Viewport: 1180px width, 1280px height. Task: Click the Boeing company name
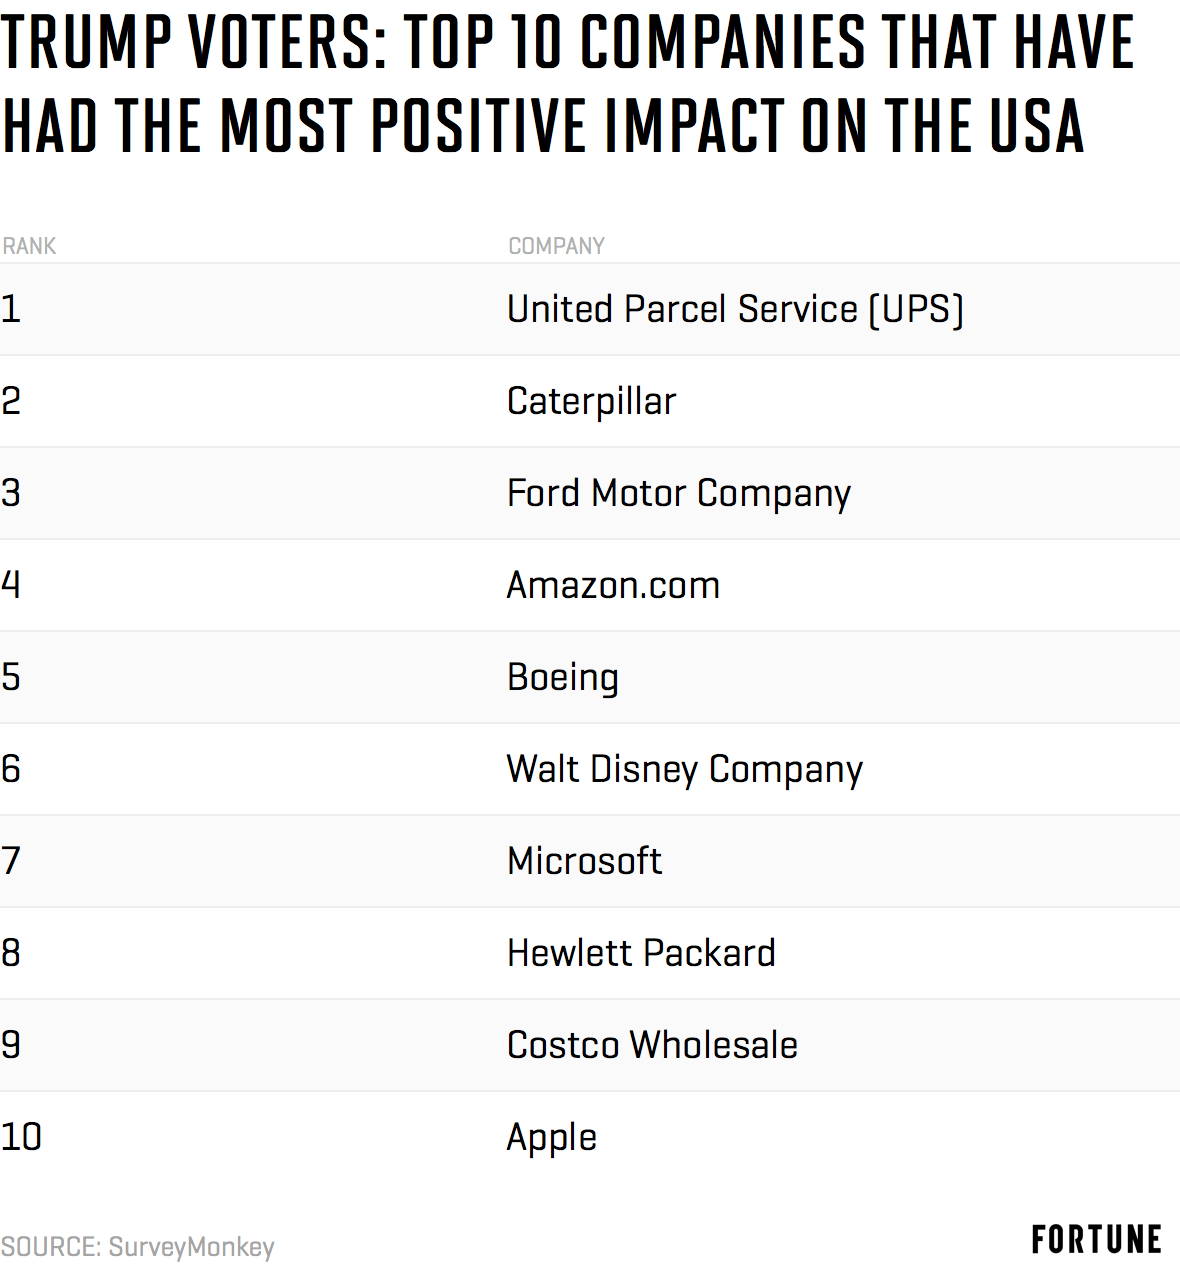[x=563, y=678]
